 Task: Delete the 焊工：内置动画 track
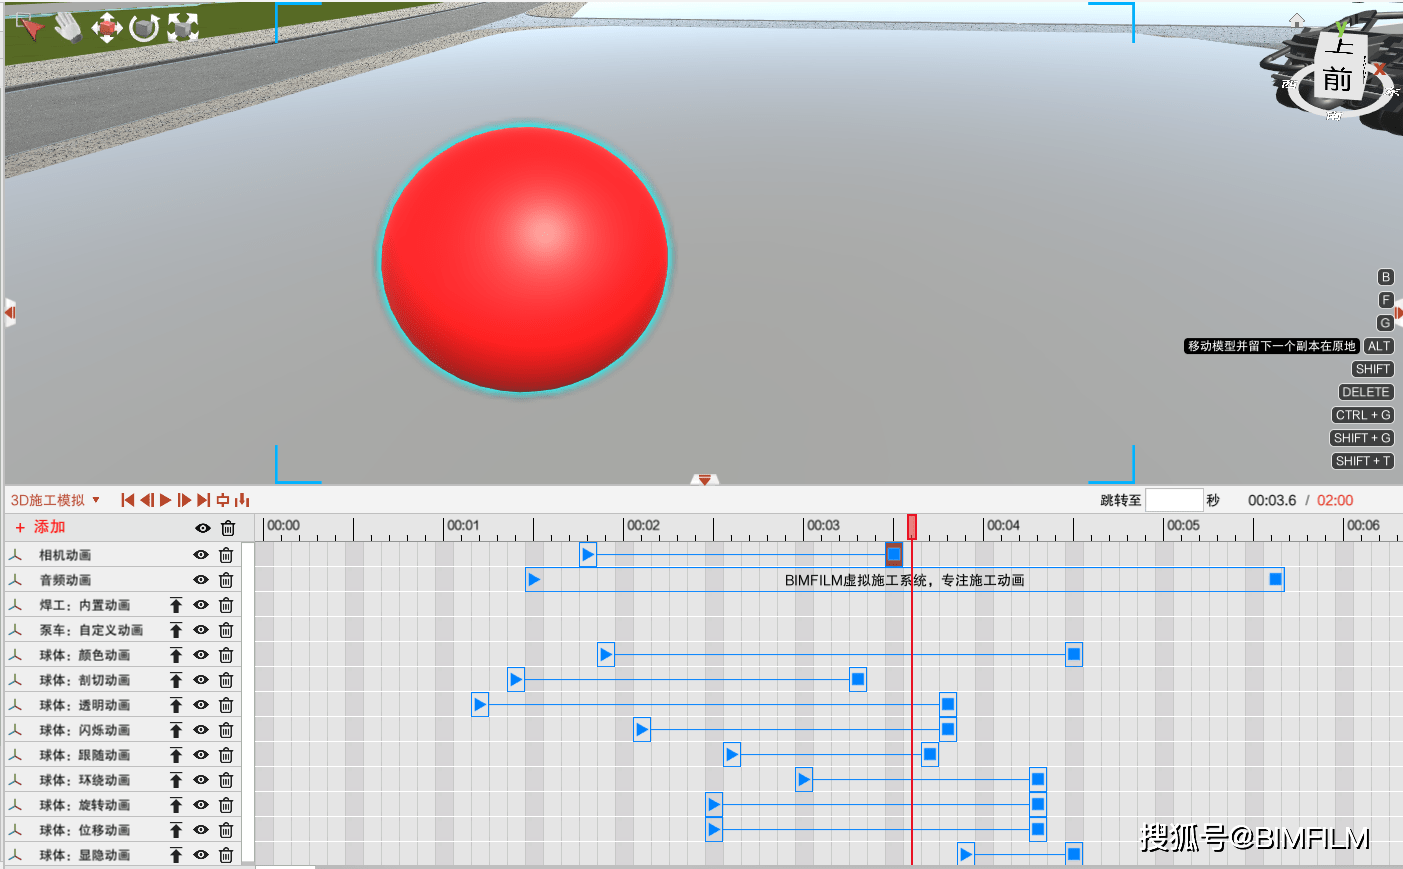[x=226, y=605]
